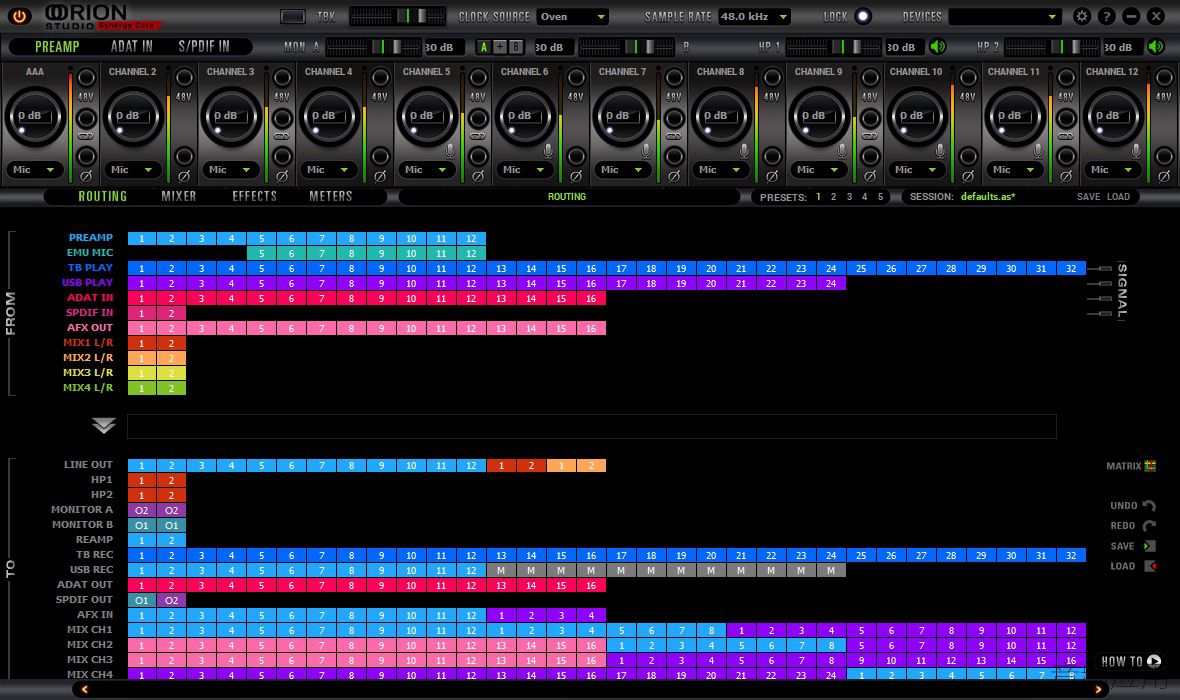Click the plus button between A and B
1180x700 pixels.
(x=500, y=47)
